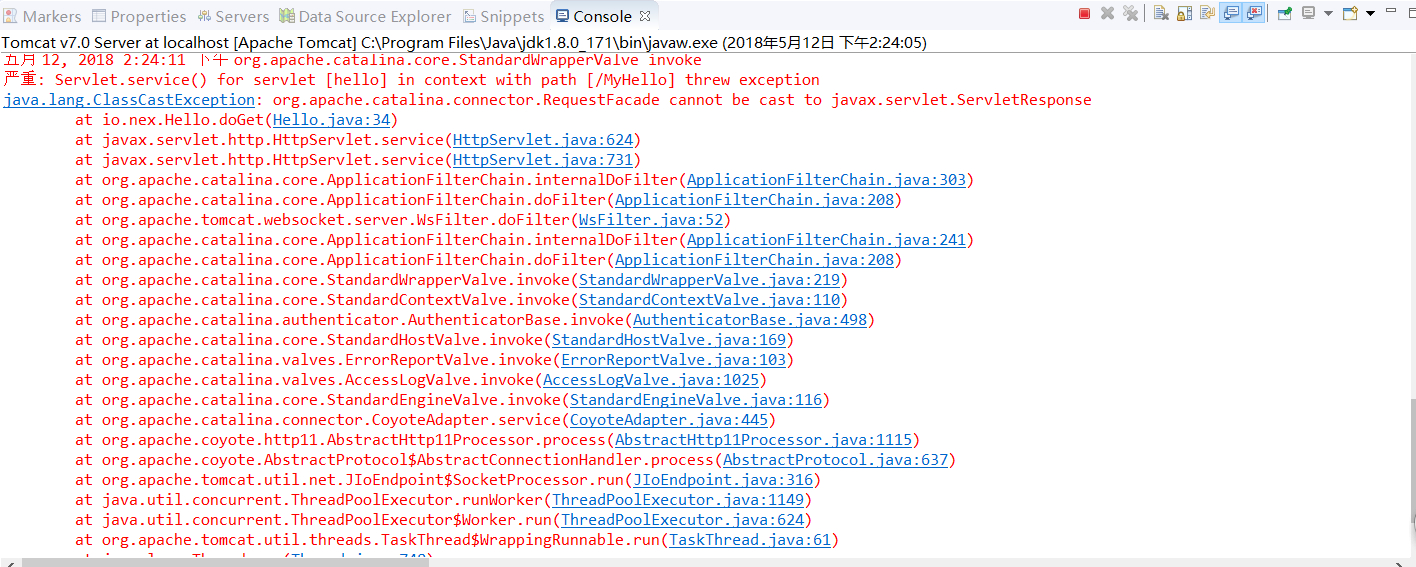Open ApplicationFilterChain.java:241 link
Viewport: 1416px width, 567px height.
click(x=826, y=240)
